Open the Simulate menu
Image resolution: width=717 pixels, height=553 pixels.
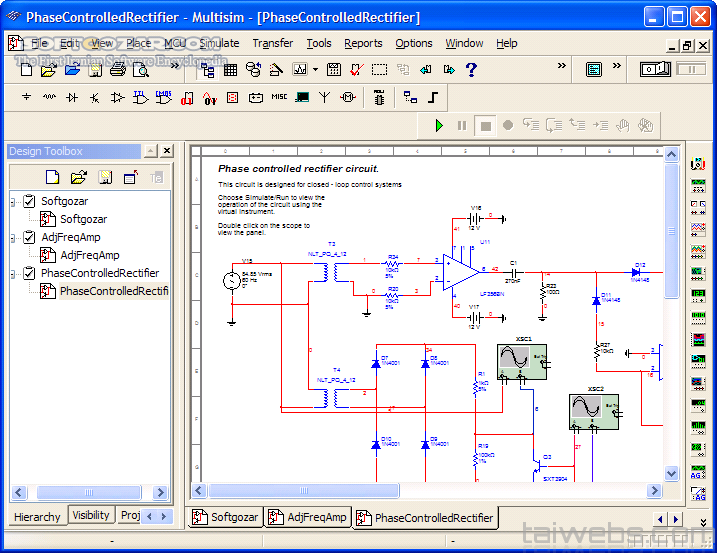tap(219, 43)
